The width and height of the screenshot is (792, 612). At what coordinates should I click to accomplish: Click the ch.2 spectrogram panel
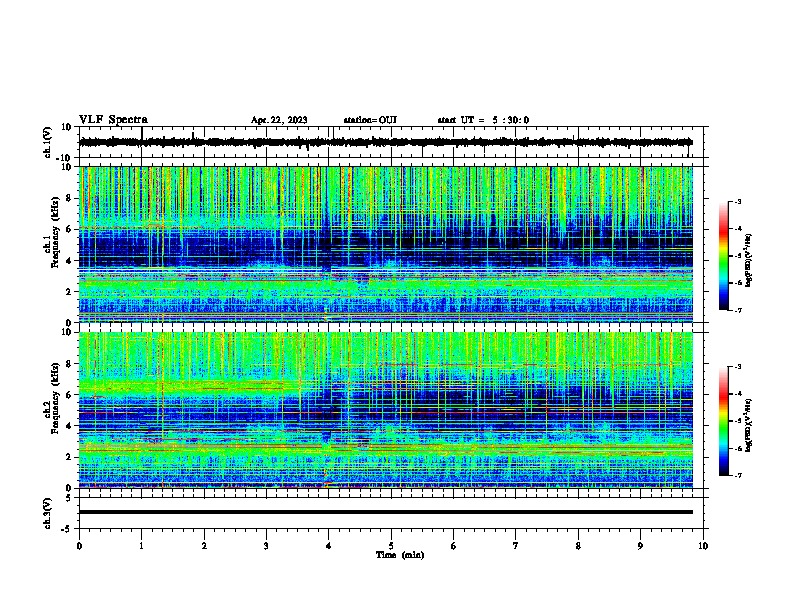(386, 410)
